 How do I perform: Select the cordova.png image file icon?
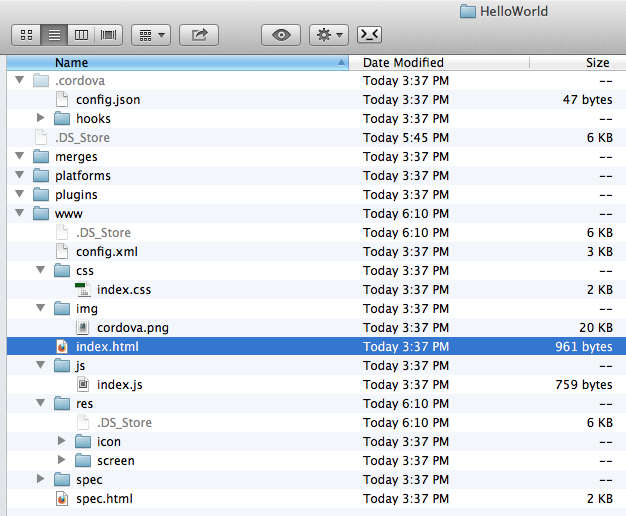point(83,328)
